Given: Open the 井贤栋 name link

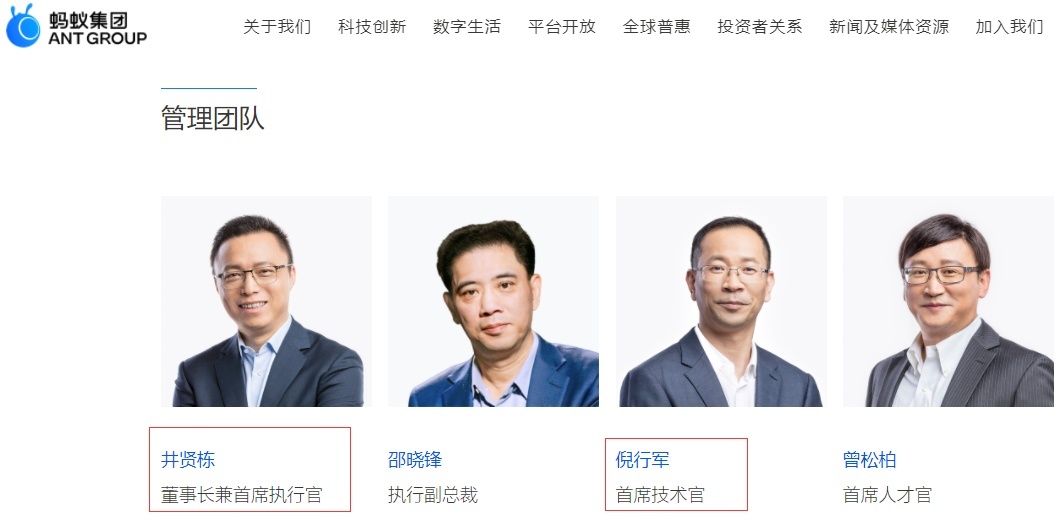Looking at the screenshot, I should pos(188,460).
